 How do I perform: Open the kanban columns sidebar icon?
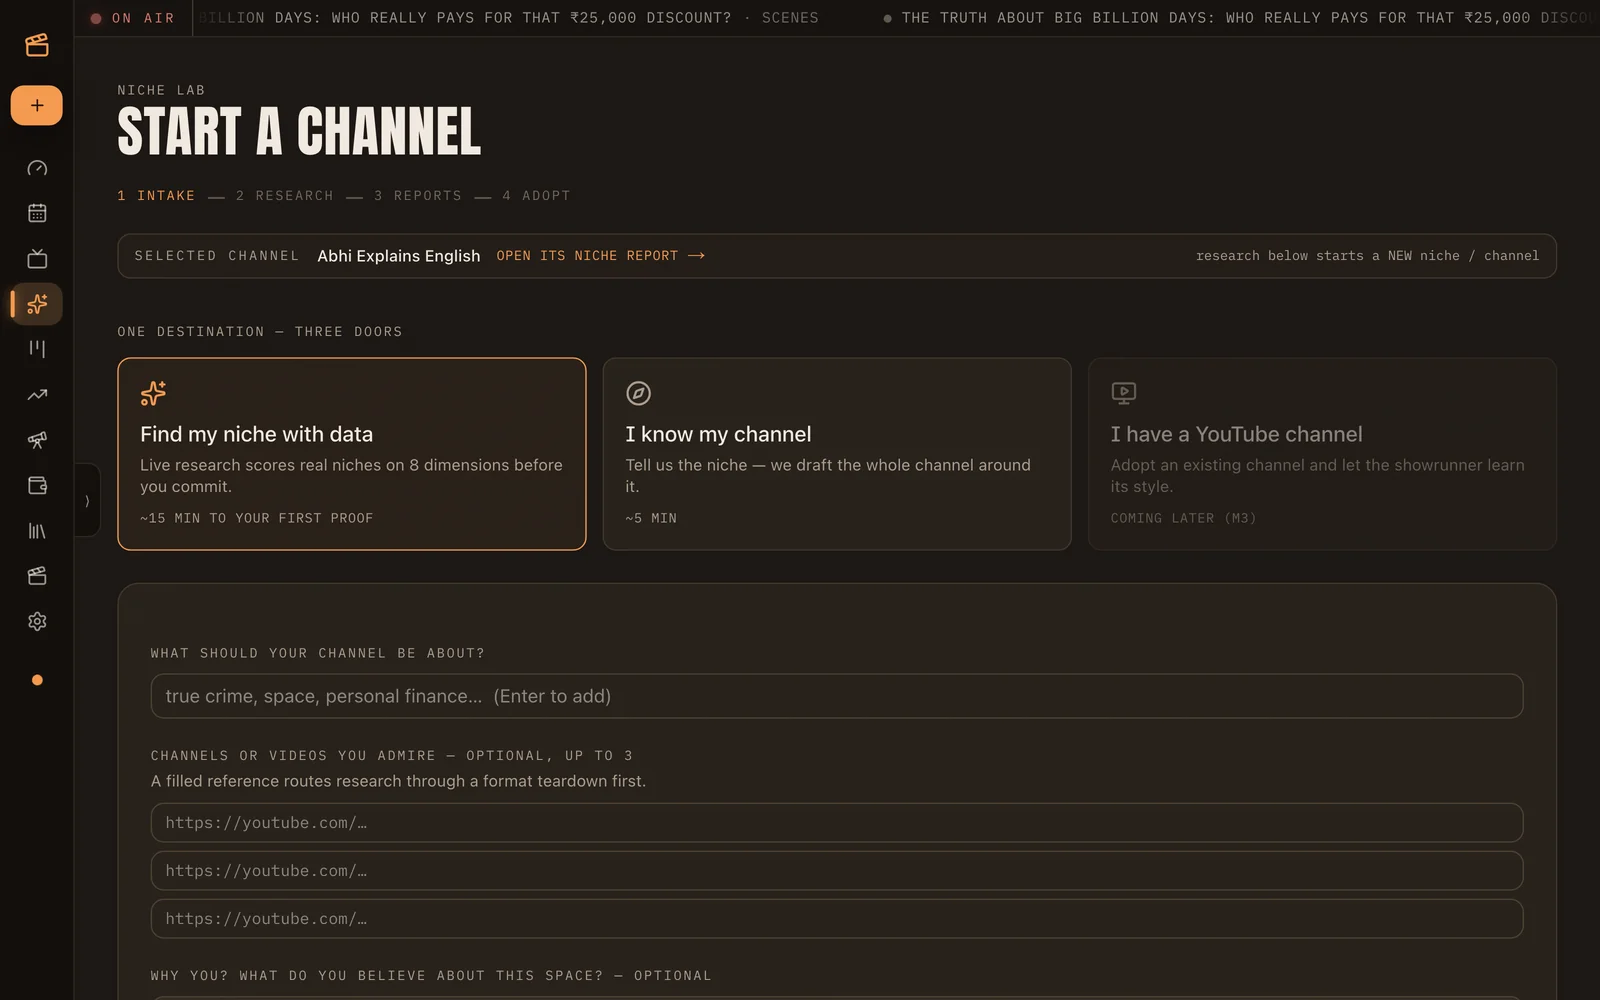click(x=37, y=349)
